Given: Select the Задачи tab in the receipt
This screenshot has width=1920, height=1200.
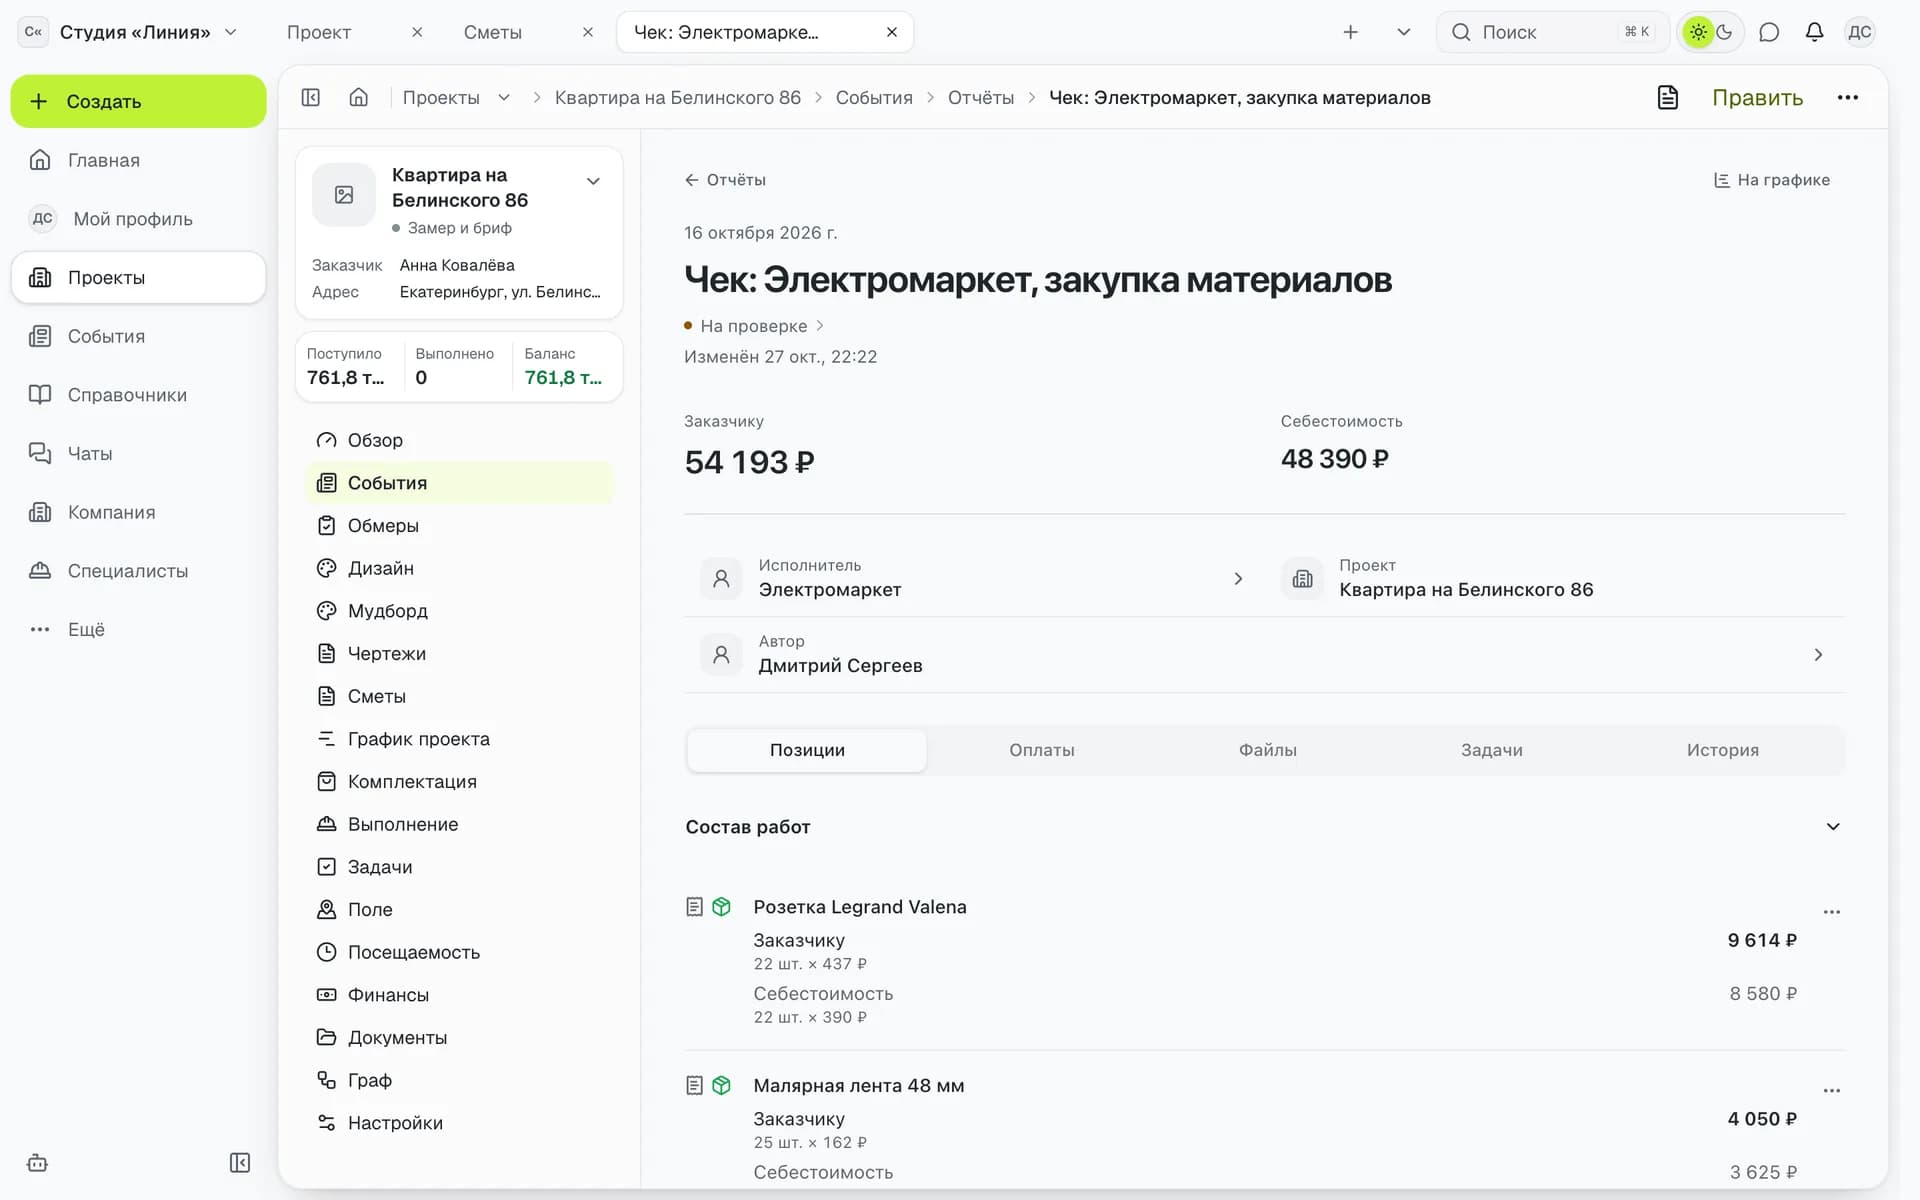Looking at the screenshot, I should pyautogui.click(x=1492, y=750).
